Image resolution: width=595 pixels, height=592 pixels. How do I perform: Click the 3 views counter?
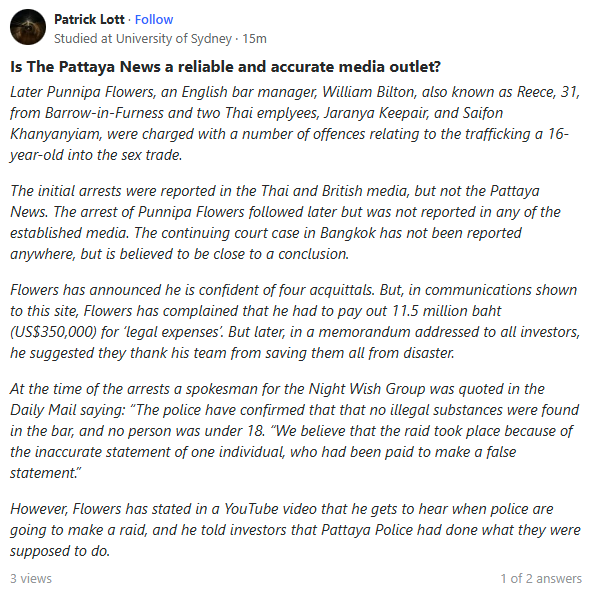click(31, 578)
